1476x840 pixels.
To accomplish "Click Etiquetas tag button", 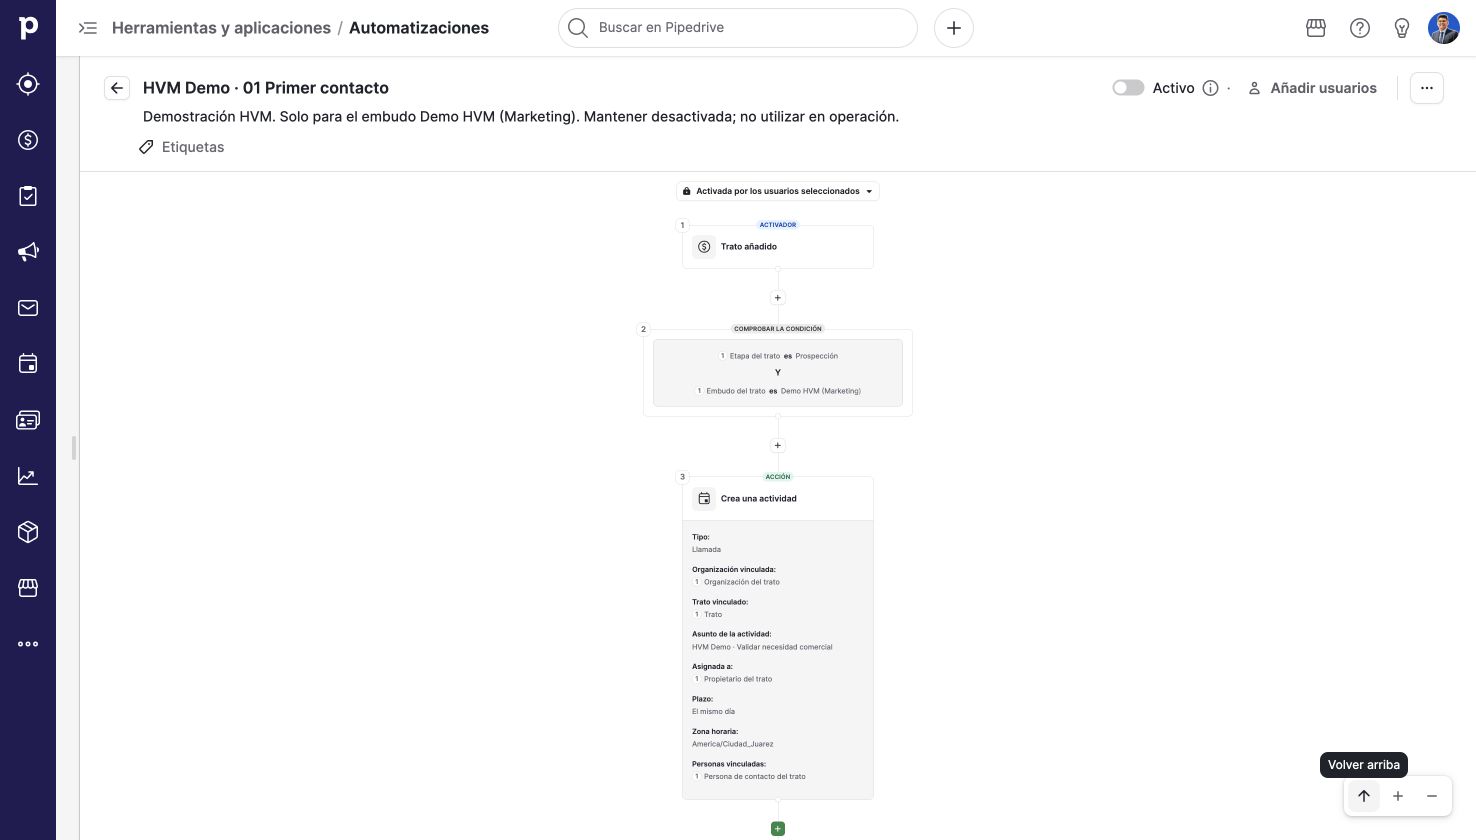I will 181,147.
